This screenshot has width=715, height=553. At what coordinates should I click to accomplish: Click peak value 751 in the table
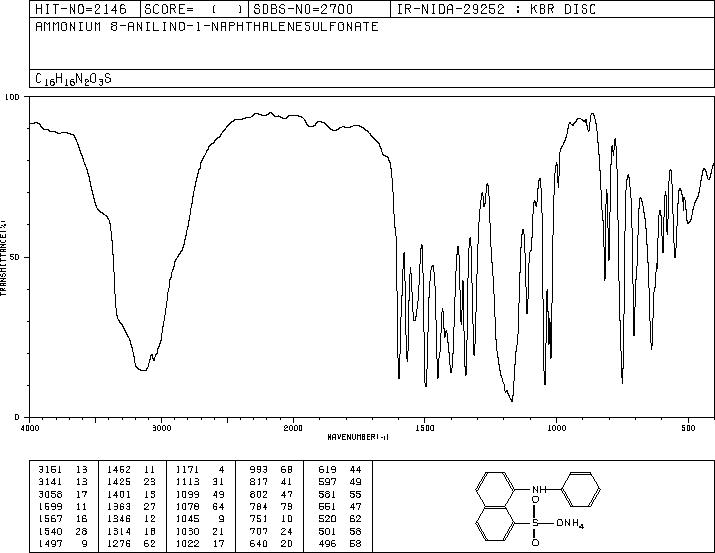(259, 519)
